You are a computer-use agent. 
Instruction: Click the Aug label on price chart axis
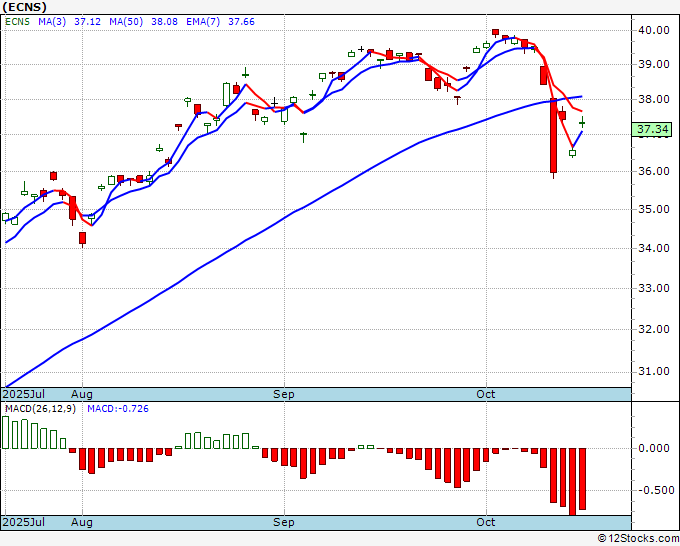coord(82,394)
